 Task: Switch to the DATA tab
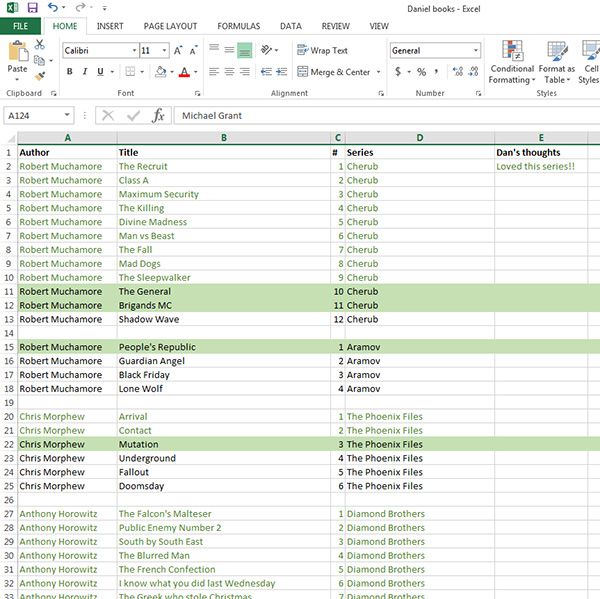click(291, 26)
